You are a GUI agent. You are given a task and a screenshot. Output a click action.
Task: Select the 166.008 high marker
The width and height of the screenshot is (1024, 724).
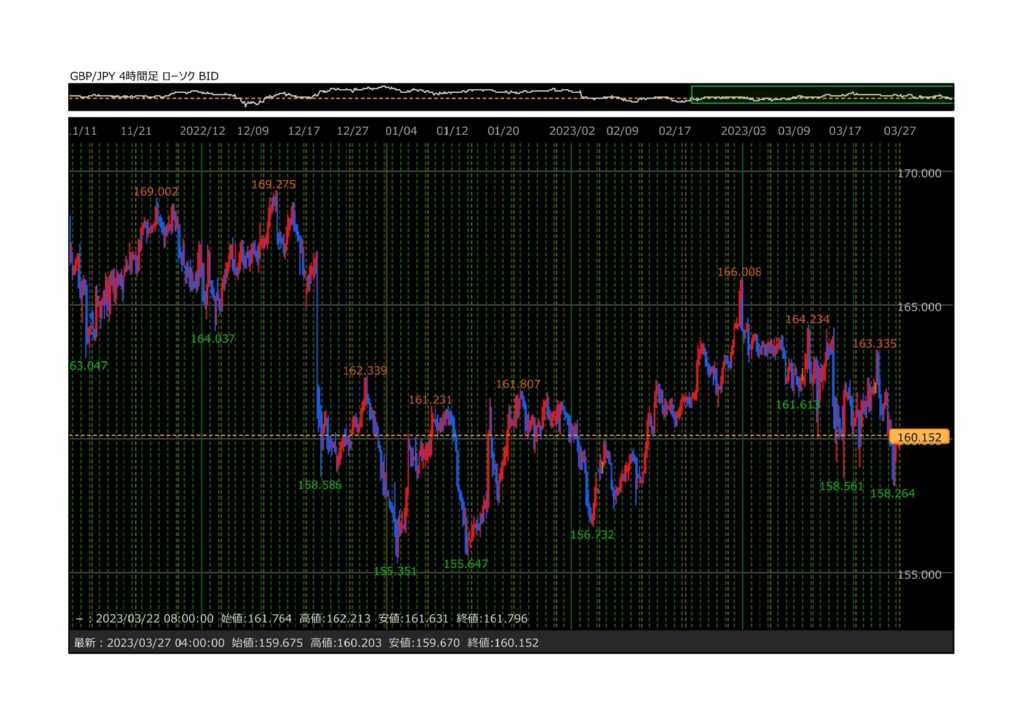(x=739, y=272)
